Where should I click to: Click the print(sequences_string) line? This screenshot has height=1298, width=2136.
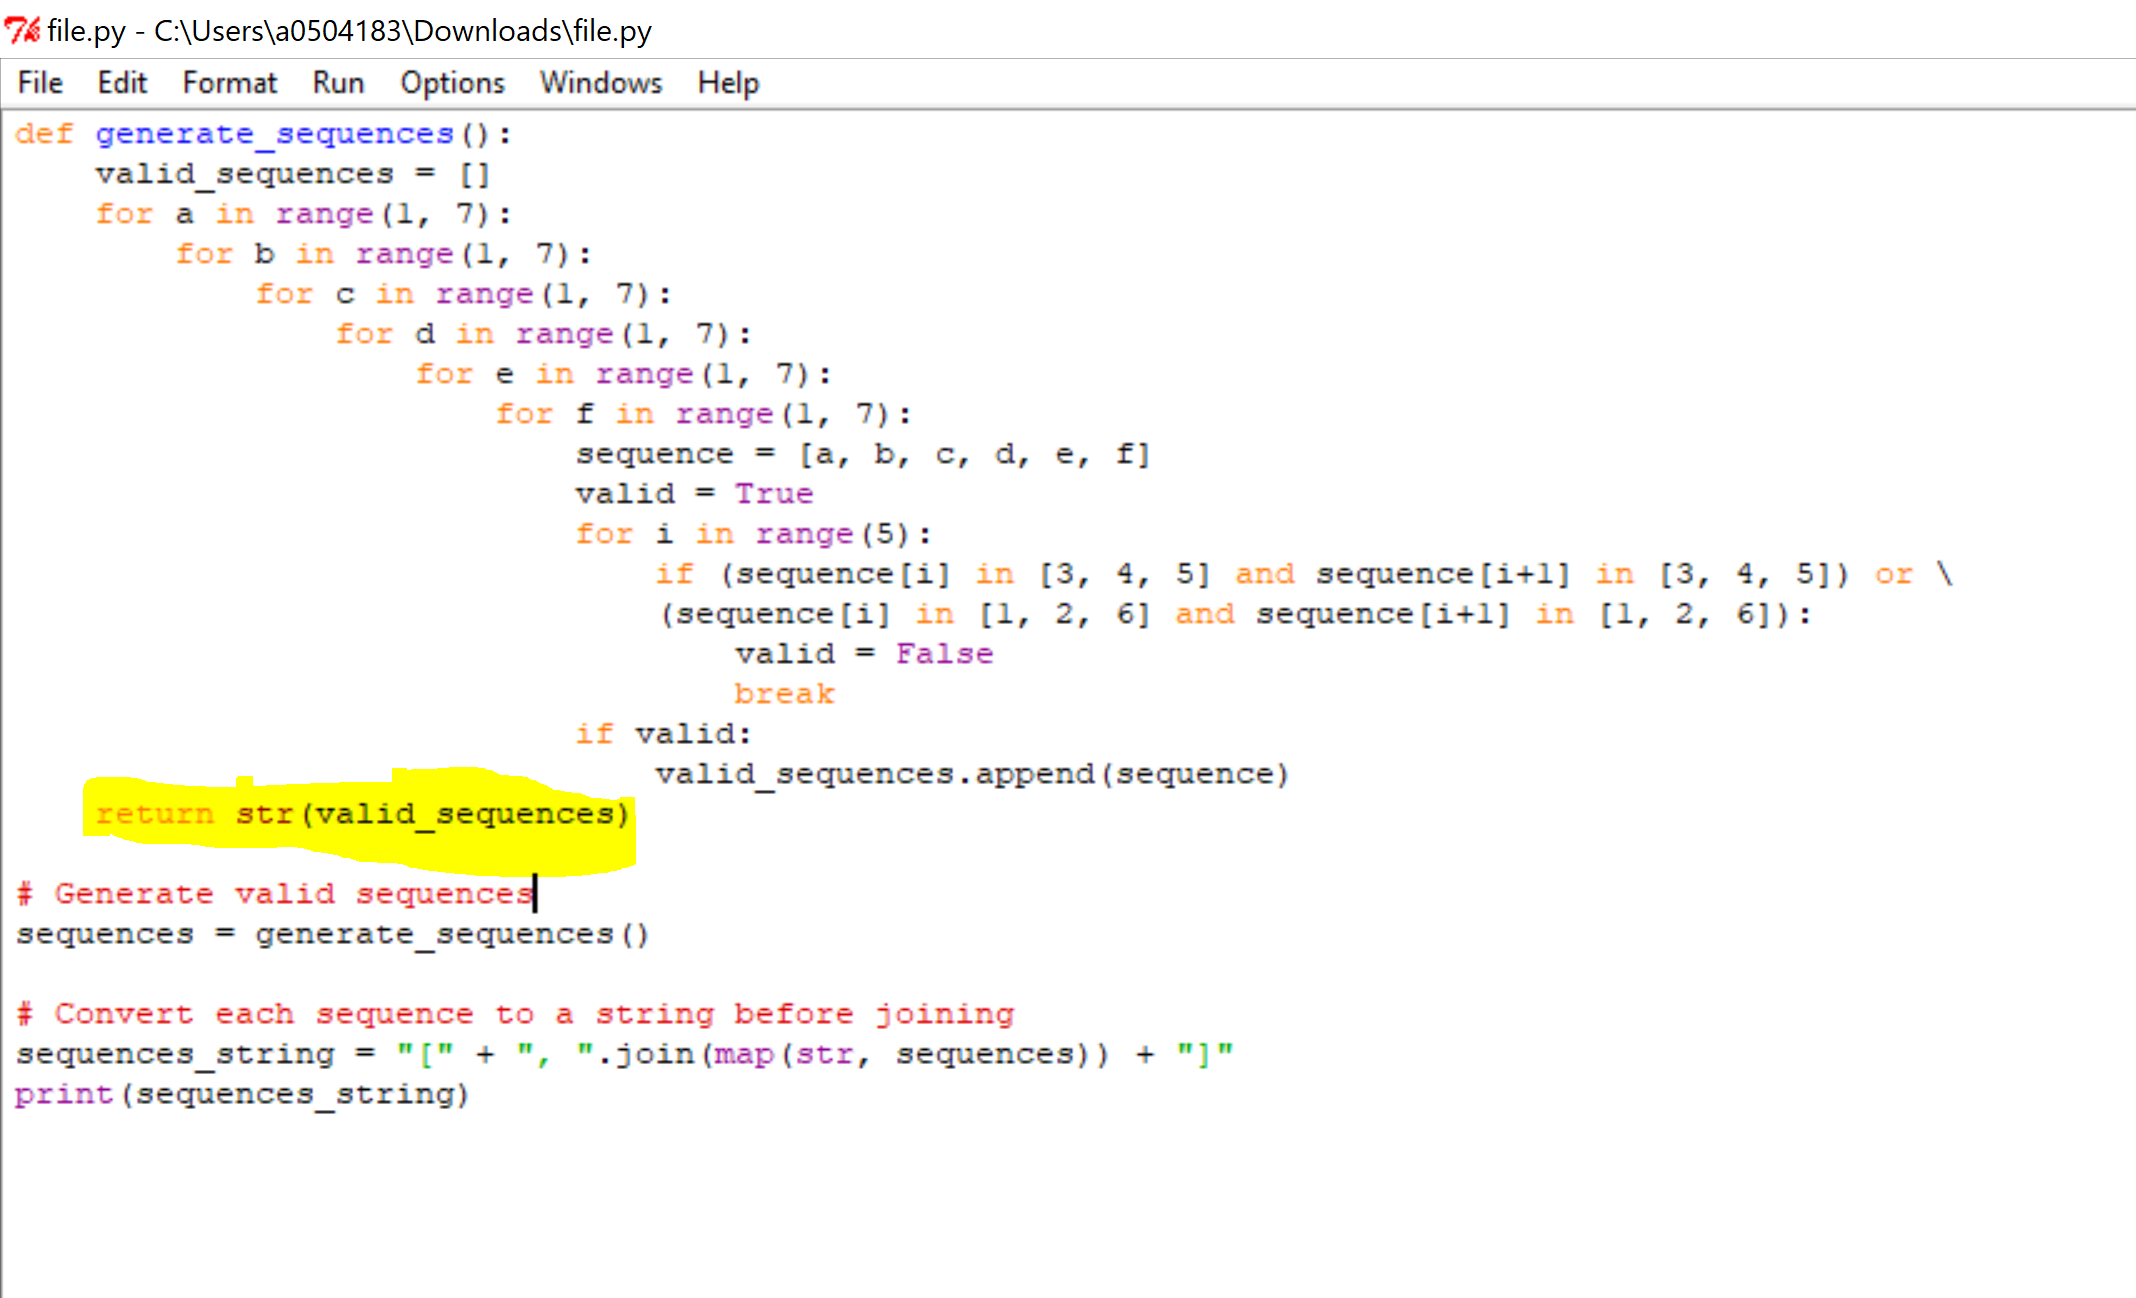[240, 1093]
